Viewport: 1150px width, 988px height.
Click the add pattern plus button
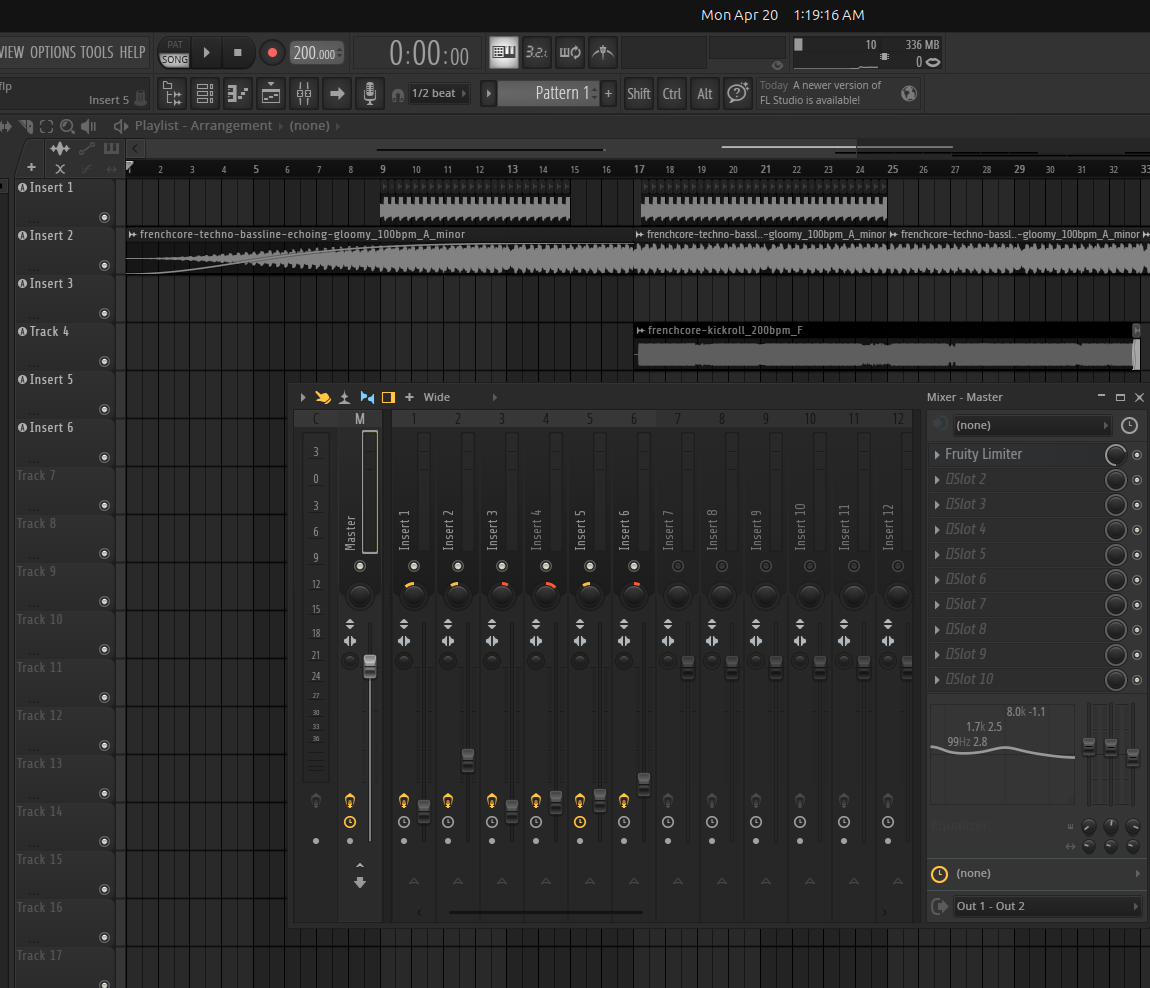coord(608,93)
